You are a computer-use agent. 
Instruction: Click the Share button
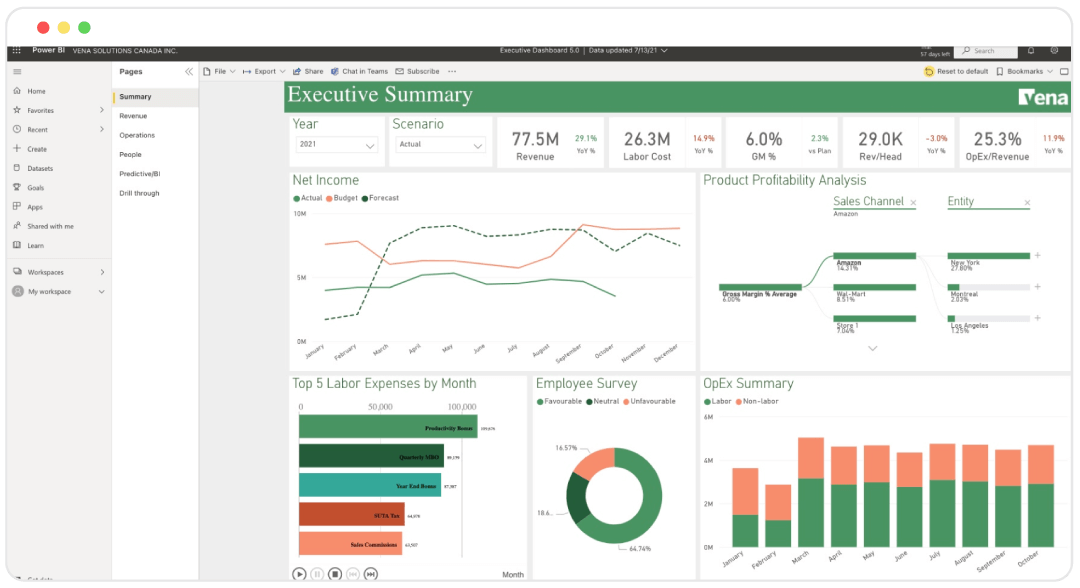pos(309,71)
